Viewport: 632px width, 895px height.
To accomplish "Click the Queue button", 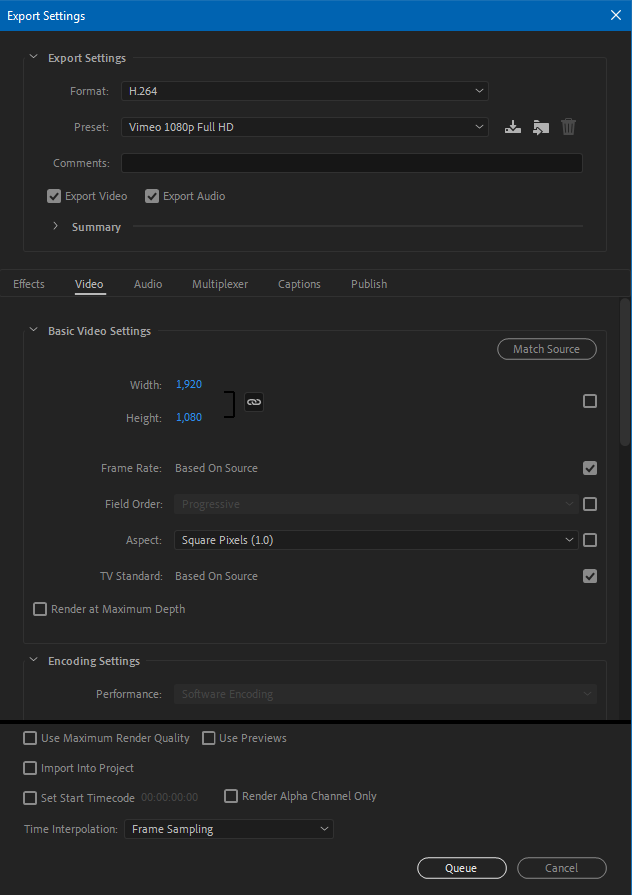I will click(x=461, y=868).
